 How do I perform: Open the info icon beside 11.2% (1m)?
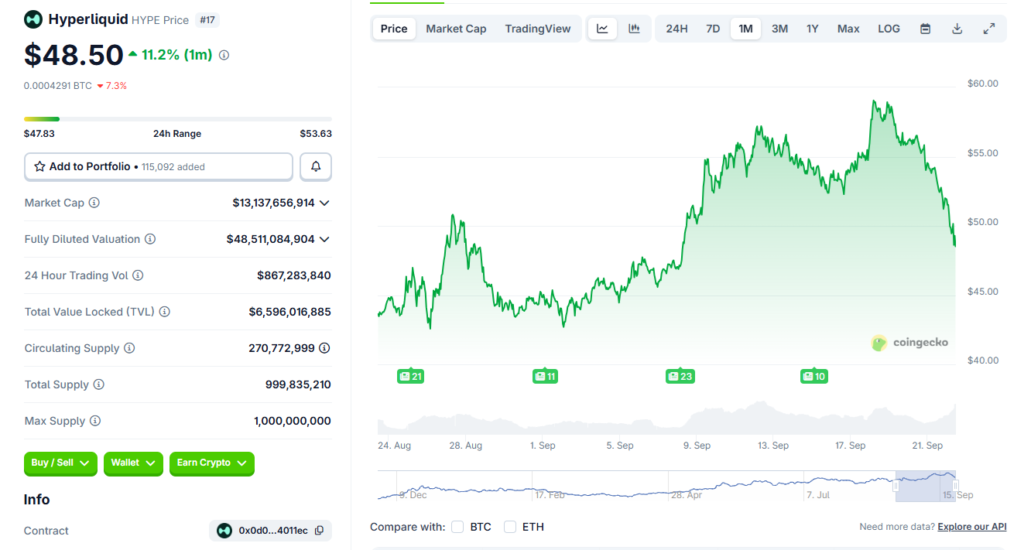point(224,56)
